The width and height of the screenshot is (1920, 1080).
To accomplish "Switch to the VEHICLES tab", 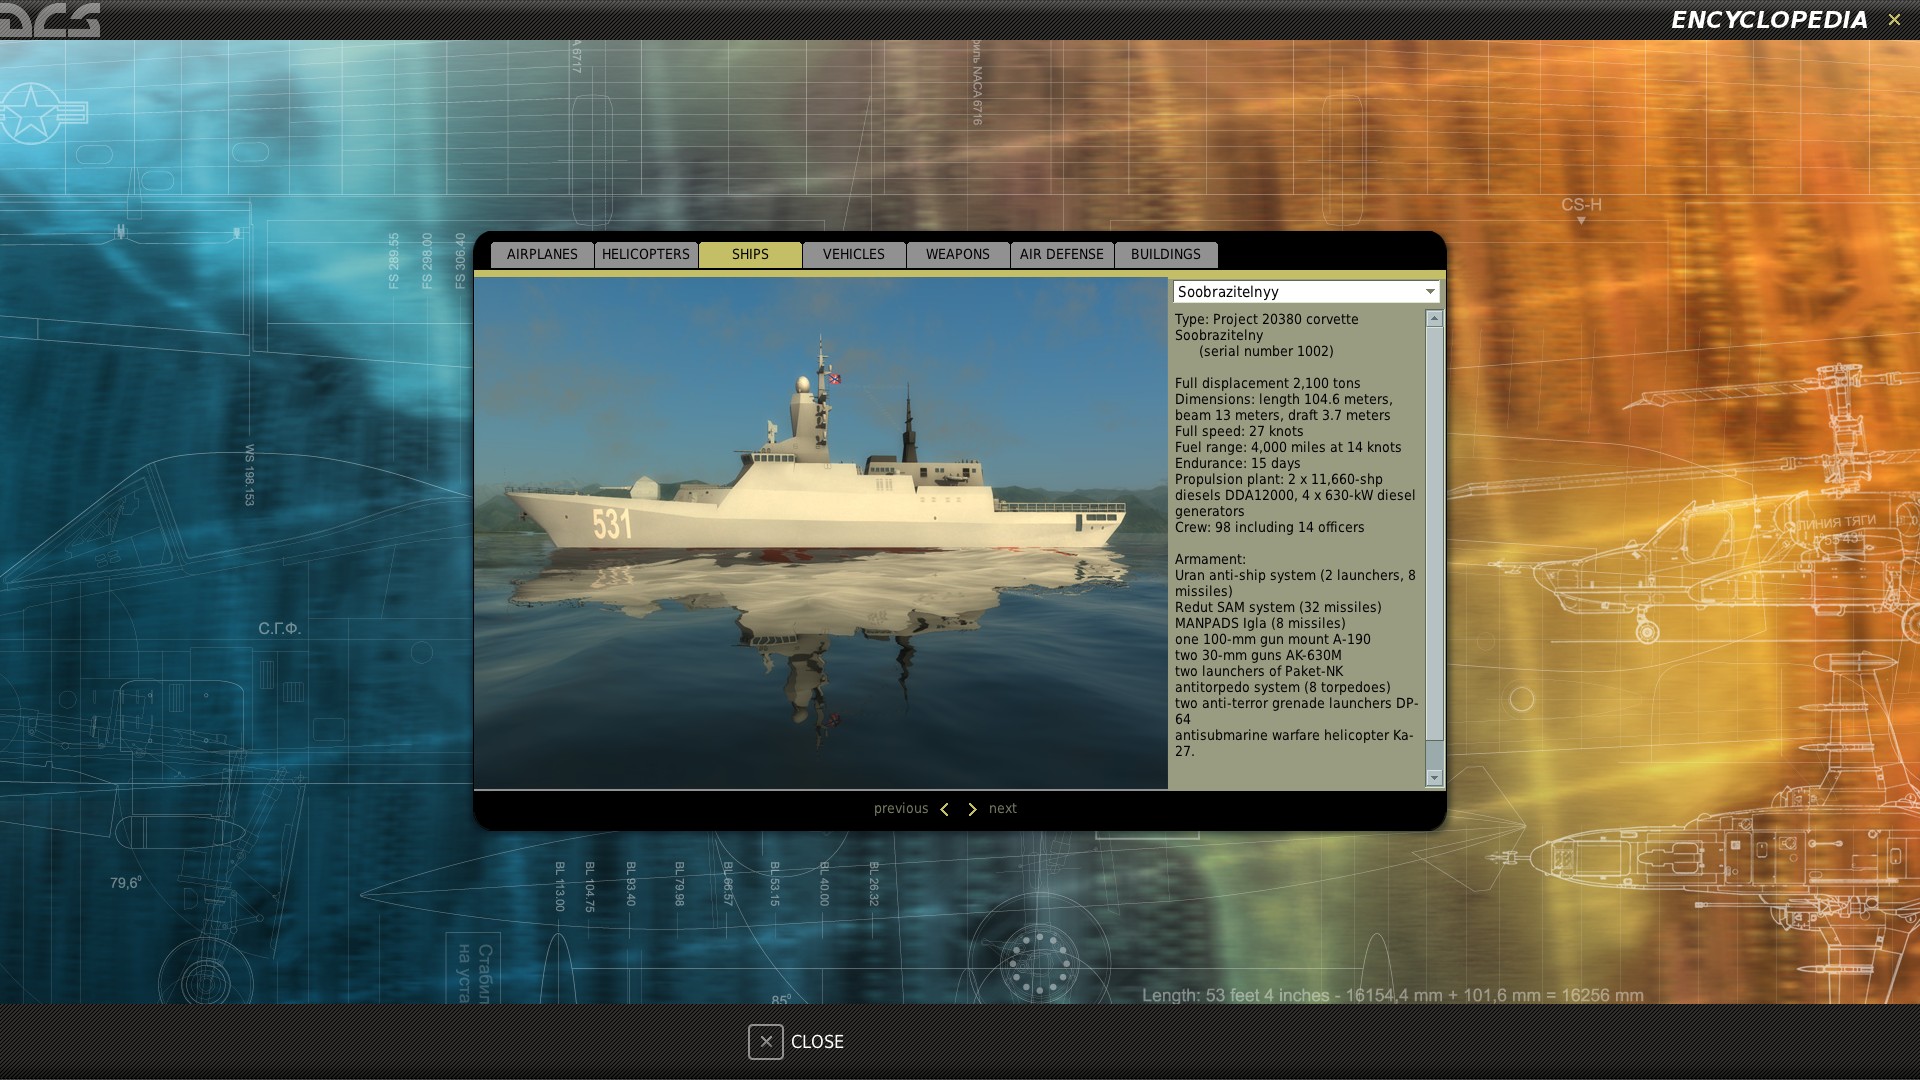I will pyautogui.click(x=854, y=254).
